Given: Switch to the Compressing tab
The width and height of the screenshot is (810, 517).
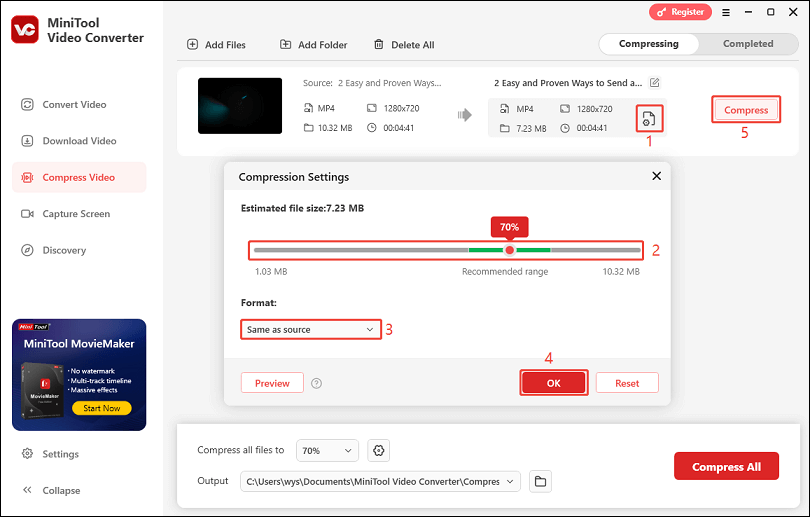Looking at the screenshot, I should coord(649,44).
